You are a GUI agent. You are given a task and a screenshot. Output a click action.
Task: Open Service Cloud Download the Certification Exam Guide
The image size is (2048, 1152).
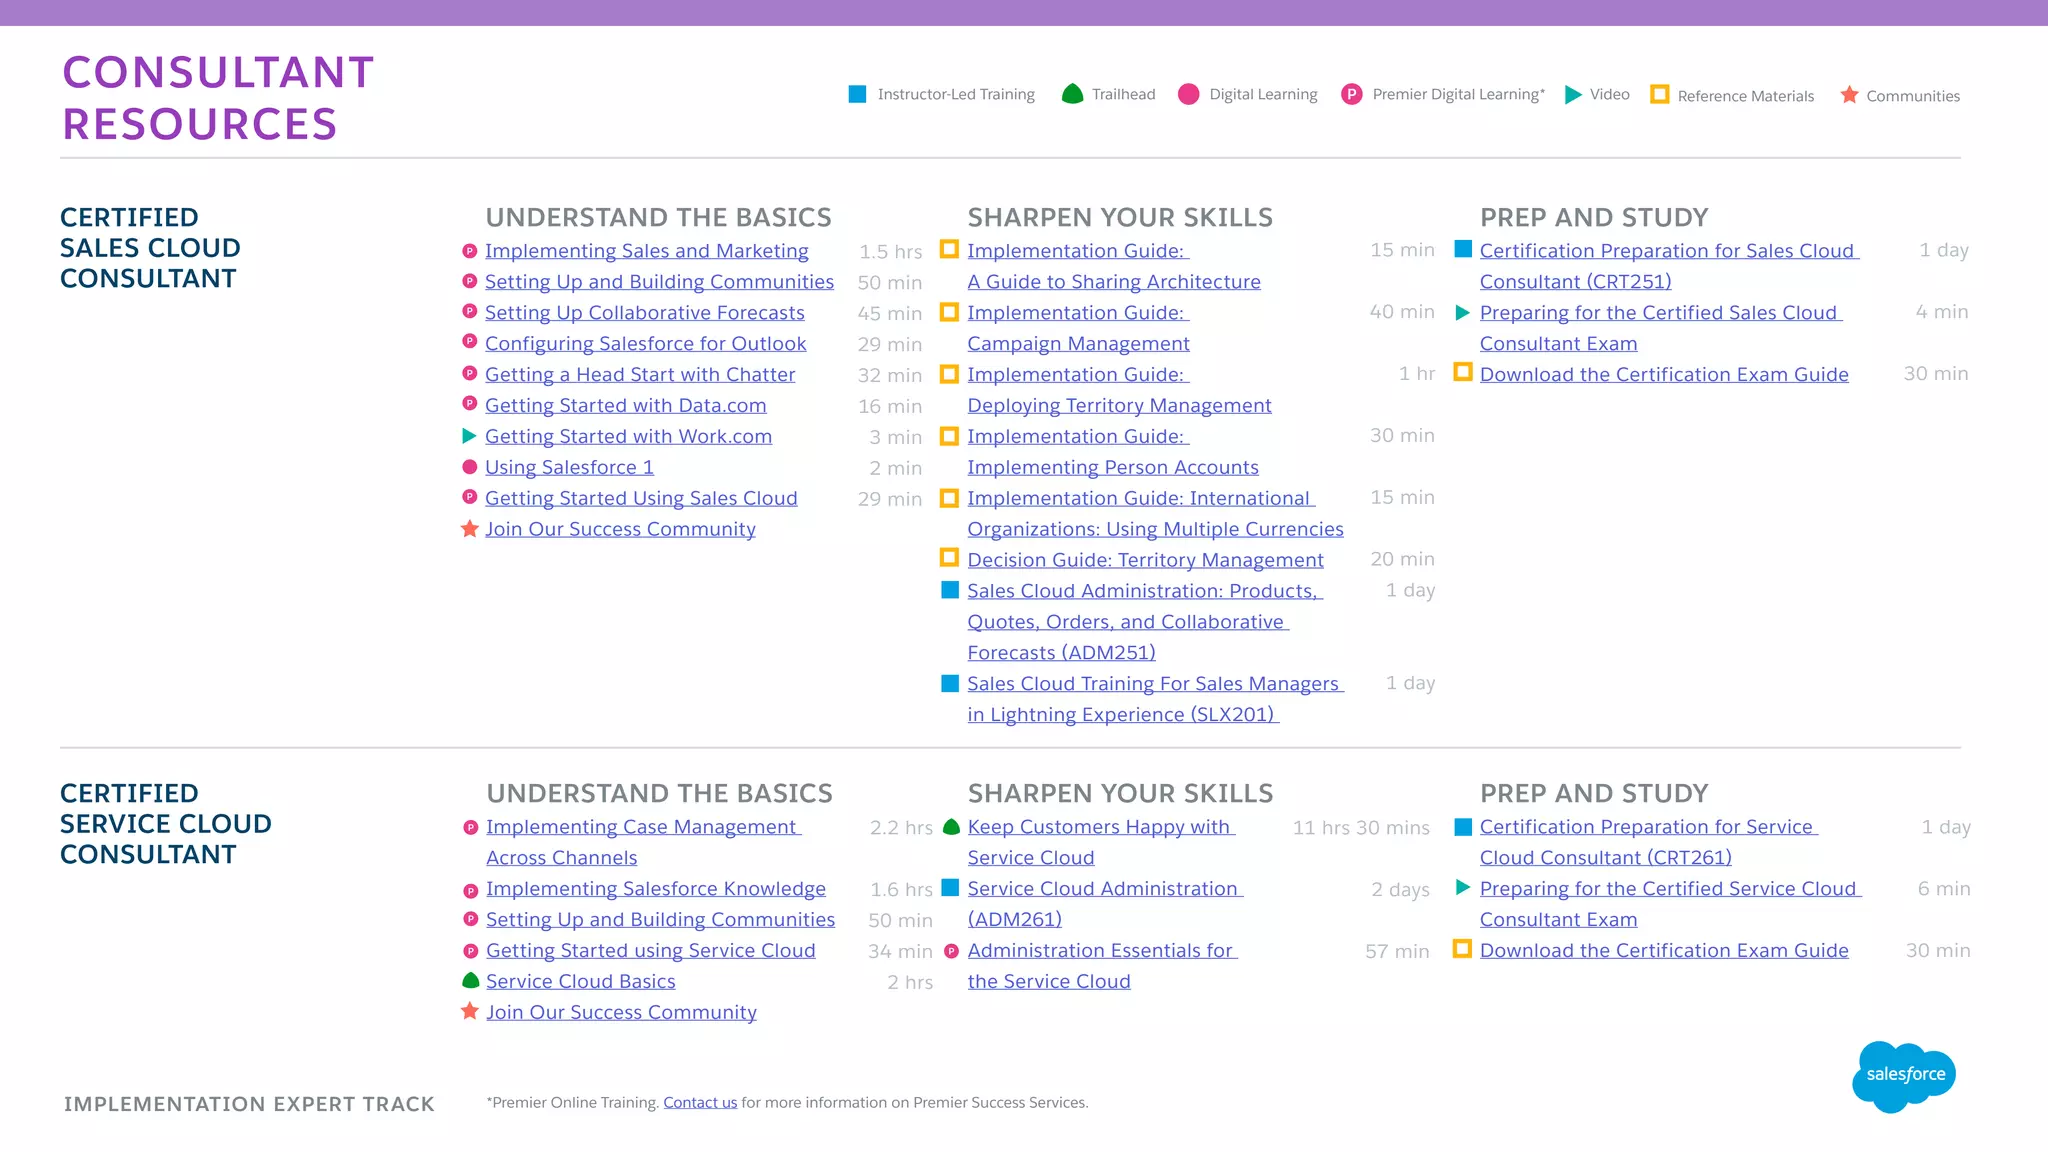[1664, 950]
